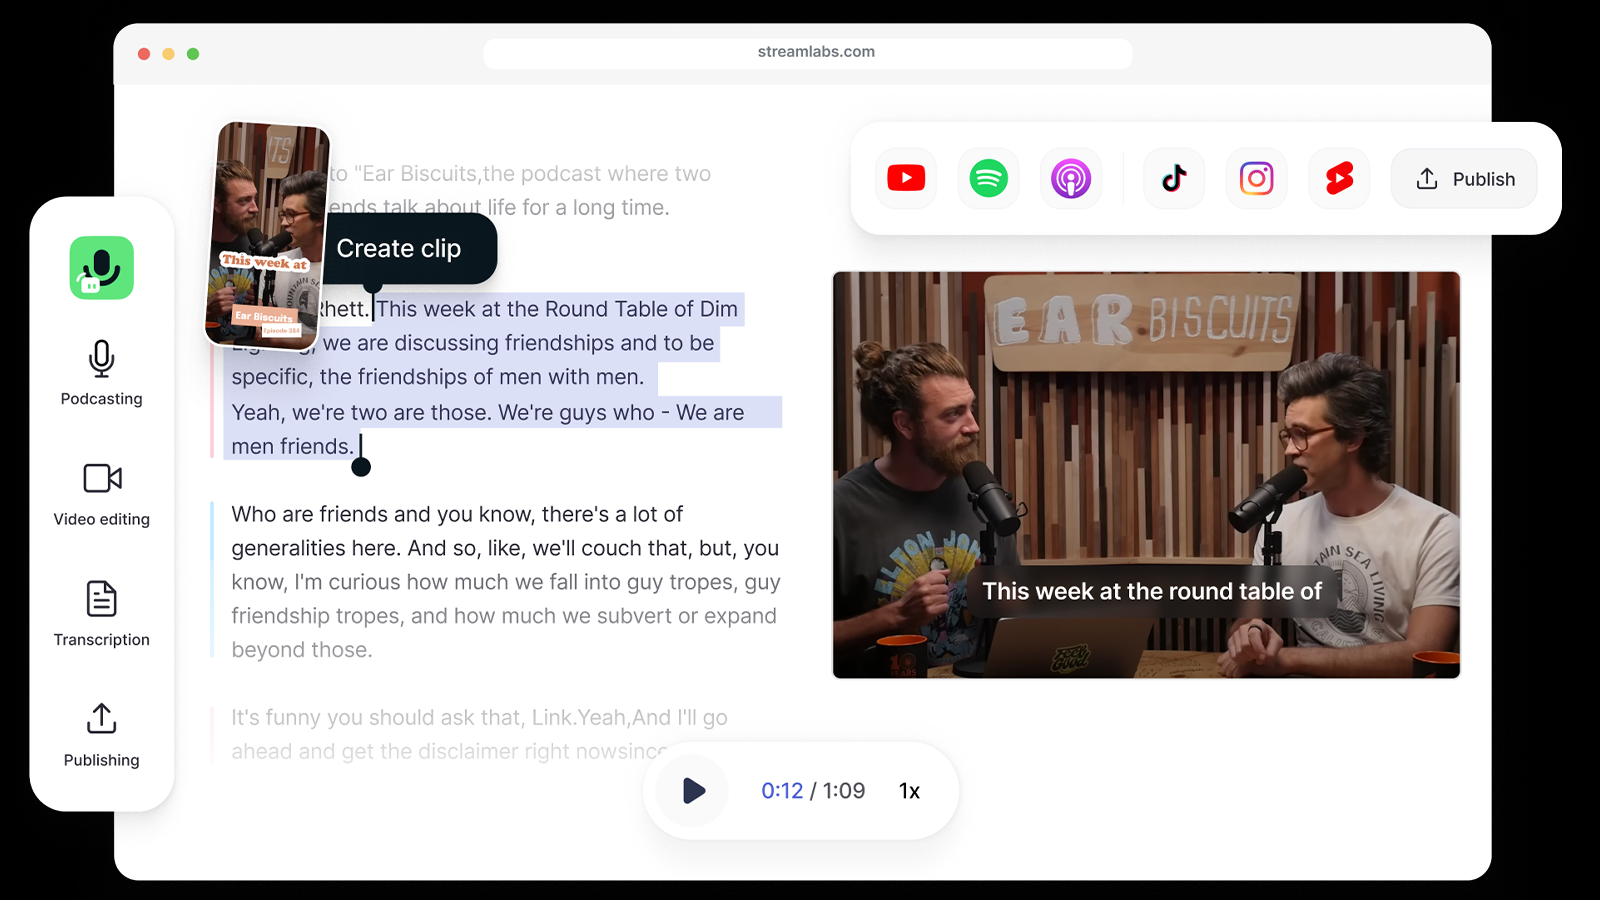
Task: Open the Transcription document icon
Action: 102,599
